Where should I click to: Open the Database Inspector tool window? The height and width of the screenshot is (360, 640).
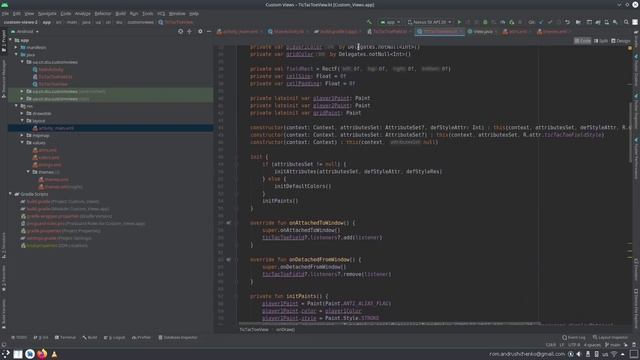178,338
